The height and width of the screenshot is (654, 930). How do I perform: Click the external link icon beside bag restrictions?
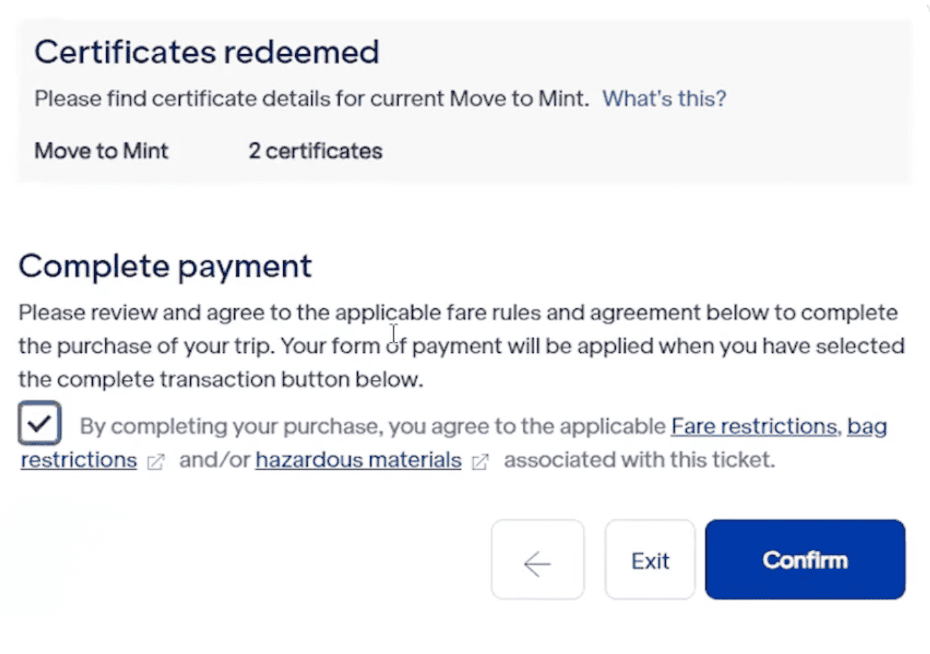155,462
